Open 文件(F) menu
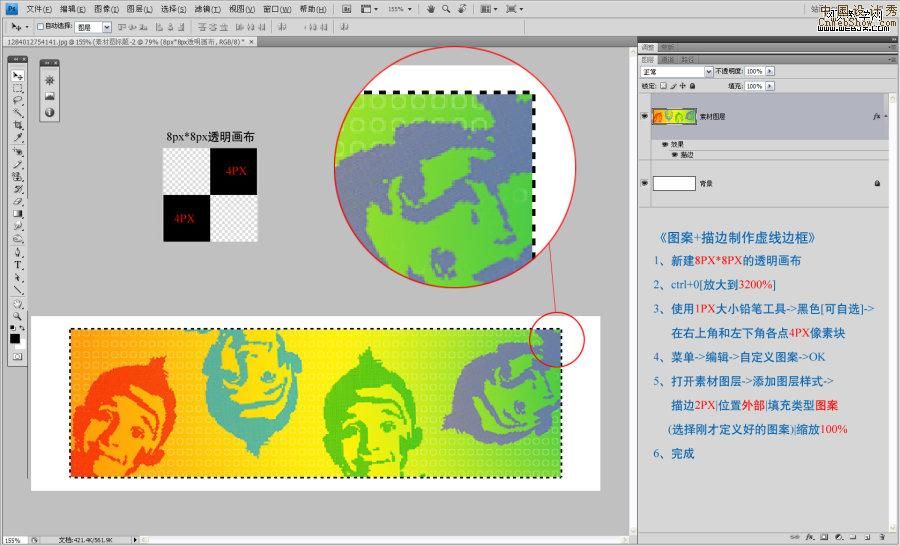 click(39, 9)
